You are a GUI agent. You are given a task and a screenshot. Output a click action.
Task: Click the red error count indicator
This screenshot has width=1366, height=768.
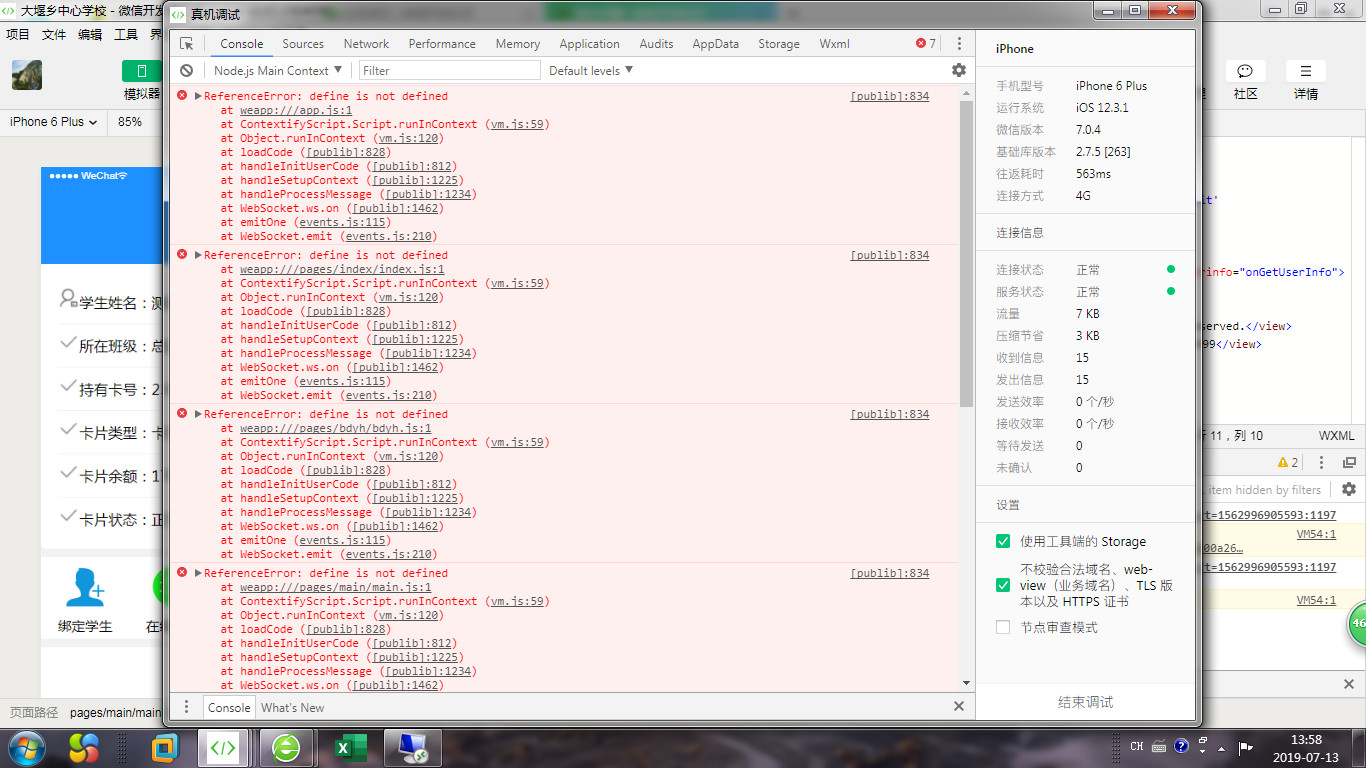[x=926, y=44]
